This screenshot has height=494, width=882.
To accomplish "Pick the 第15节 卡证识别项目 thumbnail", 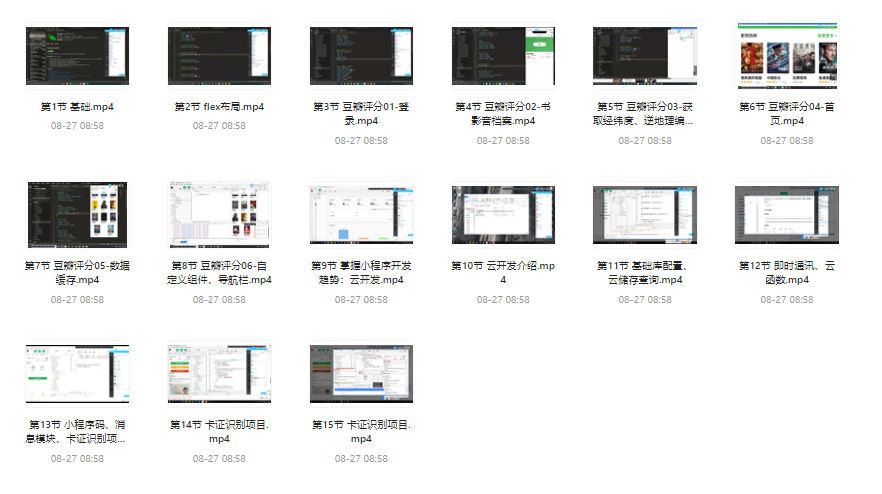I will (x=361, y=375).
